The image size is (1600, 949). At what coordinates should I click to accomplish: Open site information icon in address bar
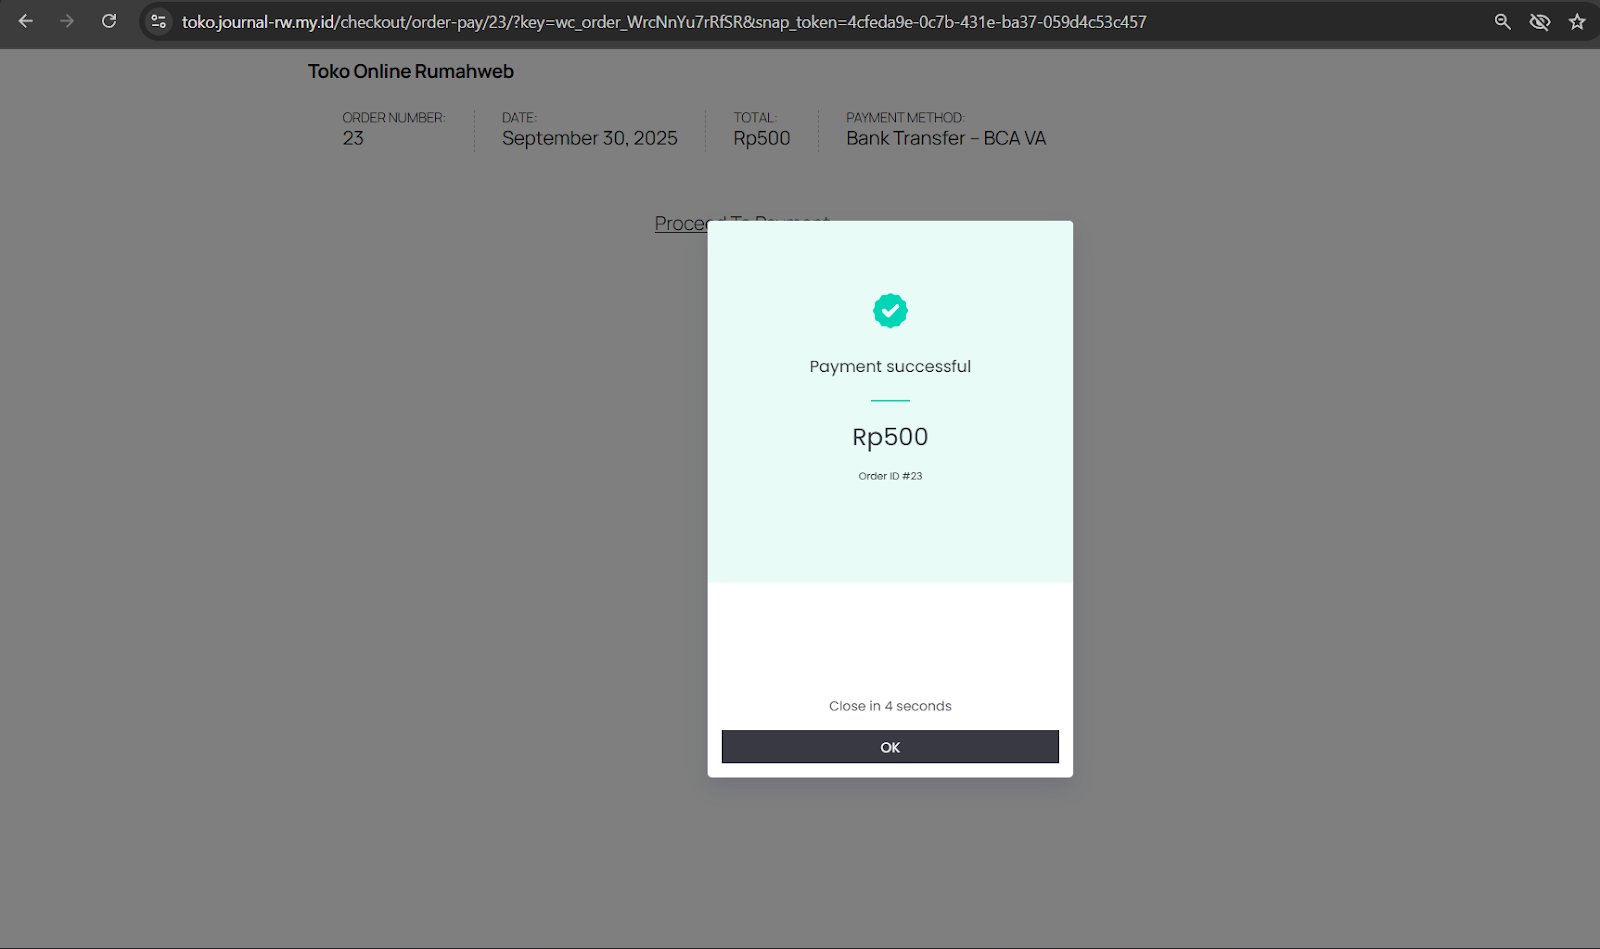coord(158,21)
